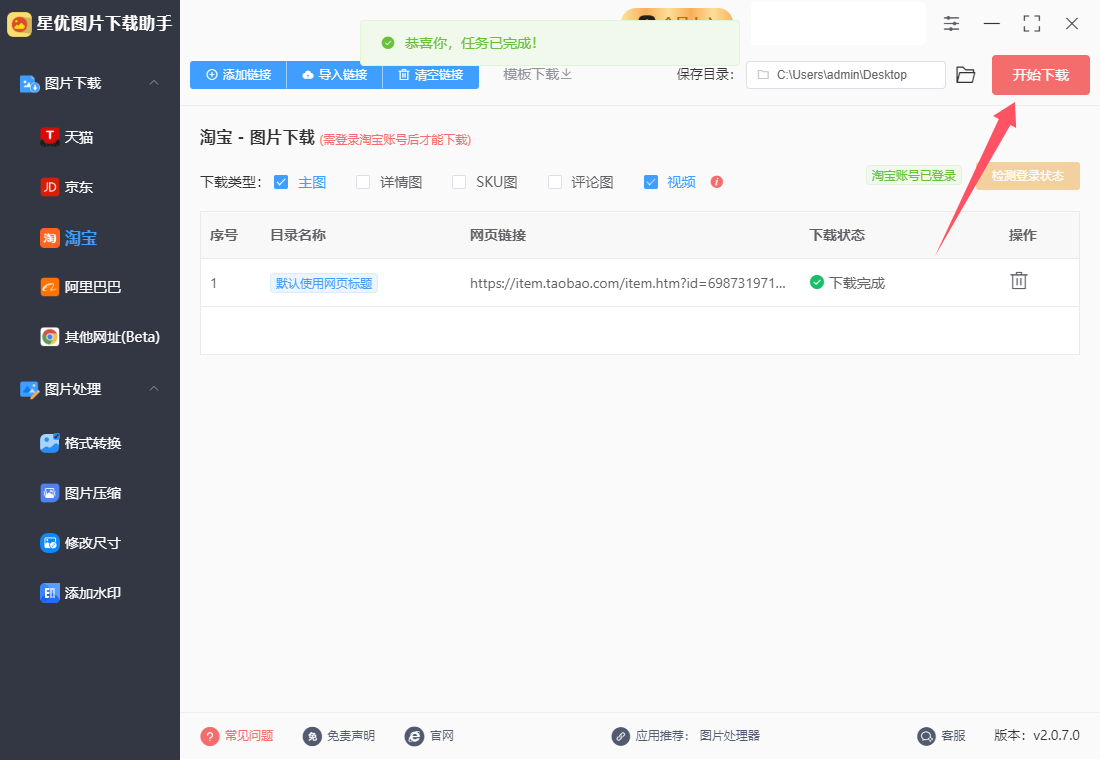The height and width of the screenshot is (760, 1100).
Task: Click the 清空链接 button
Action: (x=431, y=75)
